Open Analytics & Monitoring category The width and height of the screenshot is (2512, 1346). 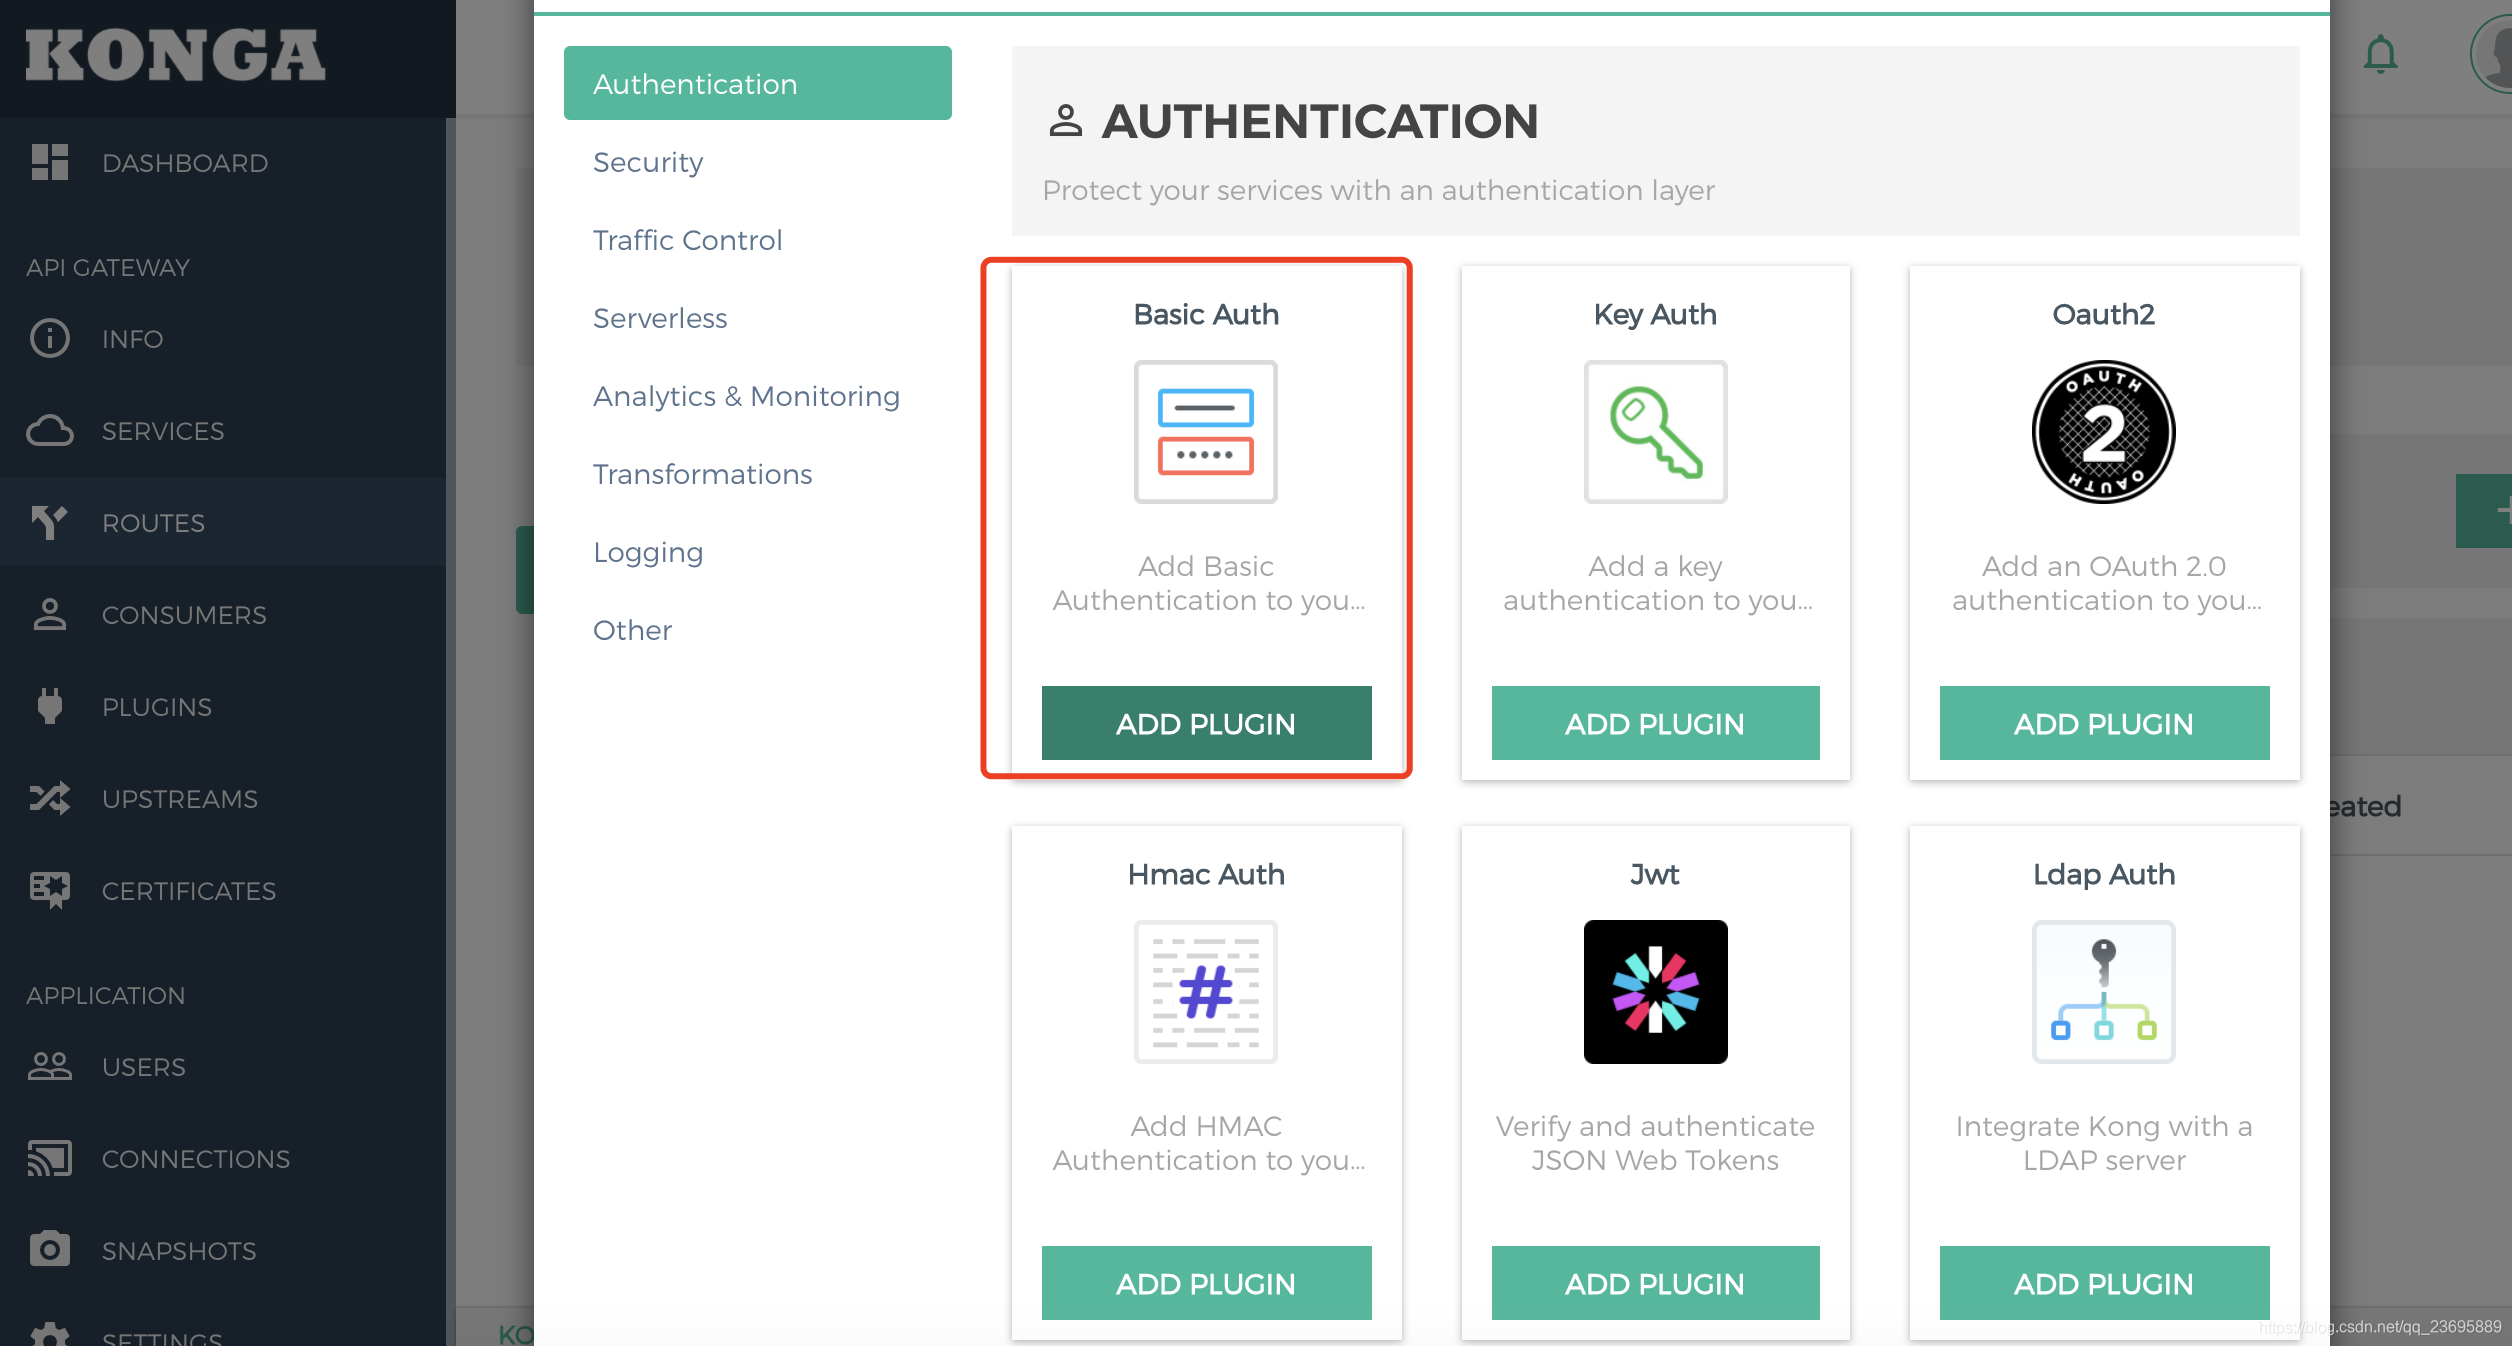757,395
